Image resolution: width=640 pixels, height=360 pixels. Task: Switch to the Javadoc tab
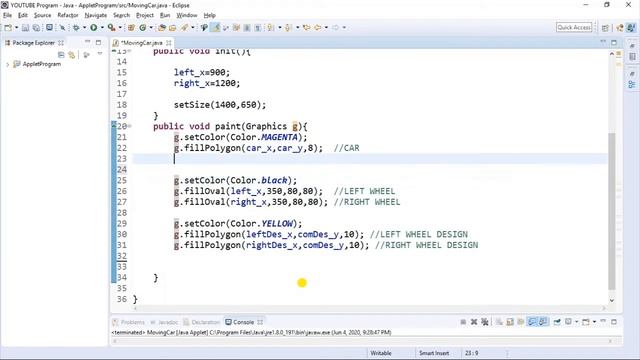click(x=164, y=322)
